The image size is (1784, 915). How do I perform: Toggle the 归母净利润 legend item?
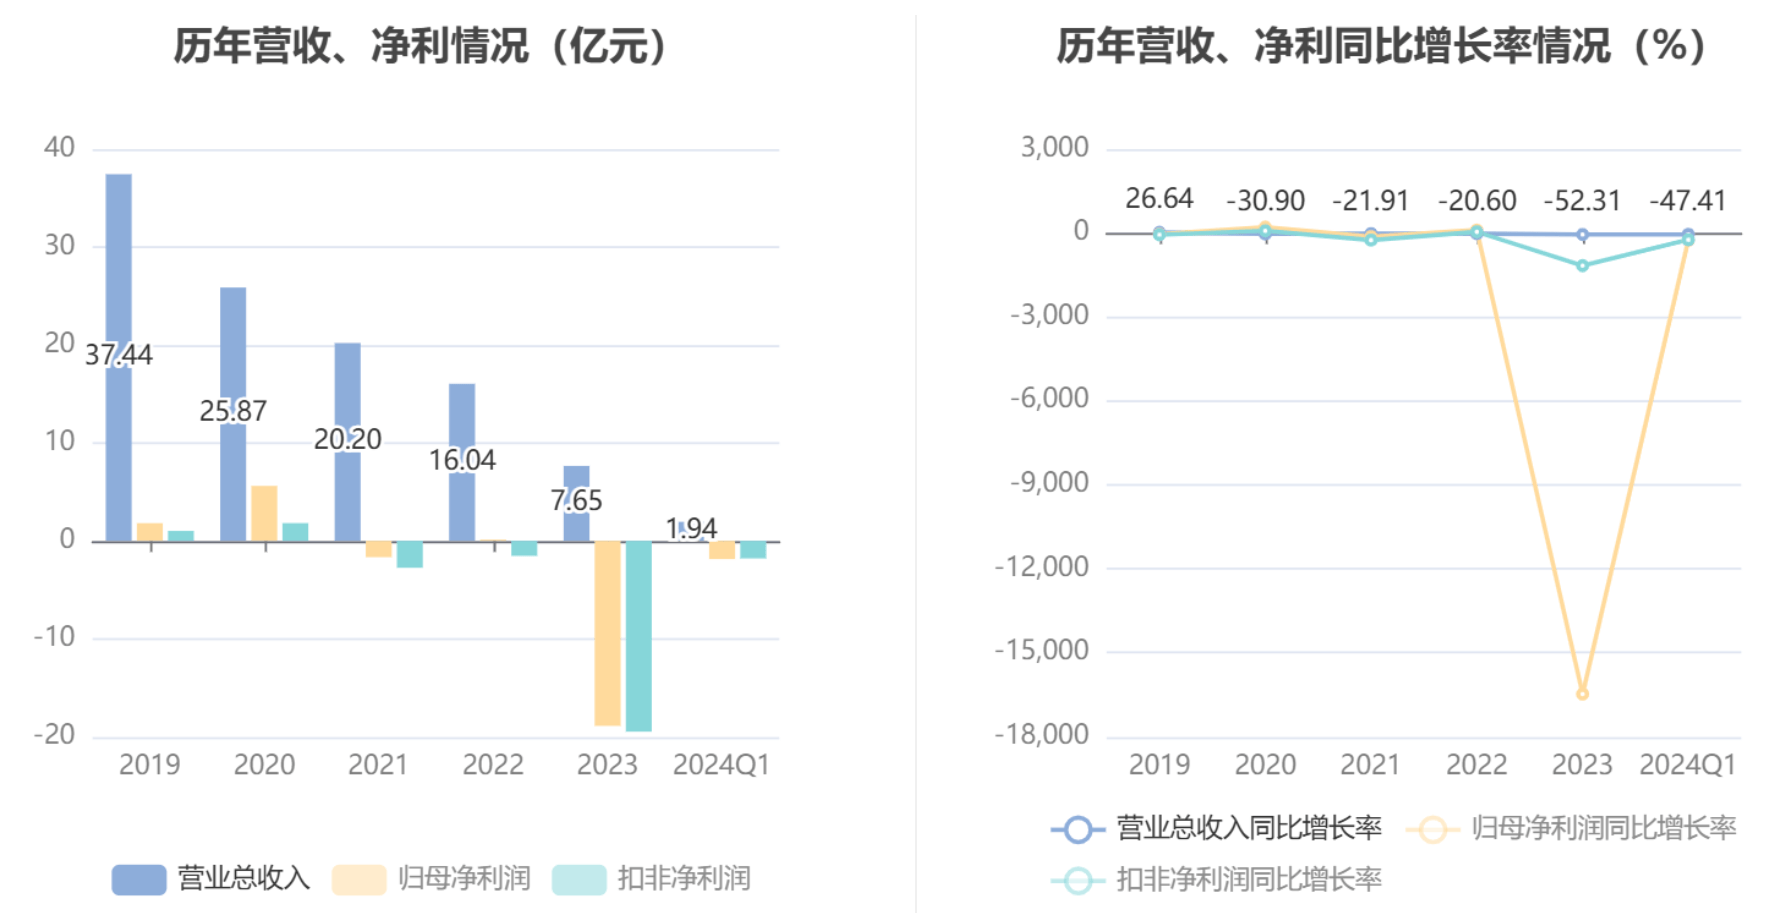(431, 879)
